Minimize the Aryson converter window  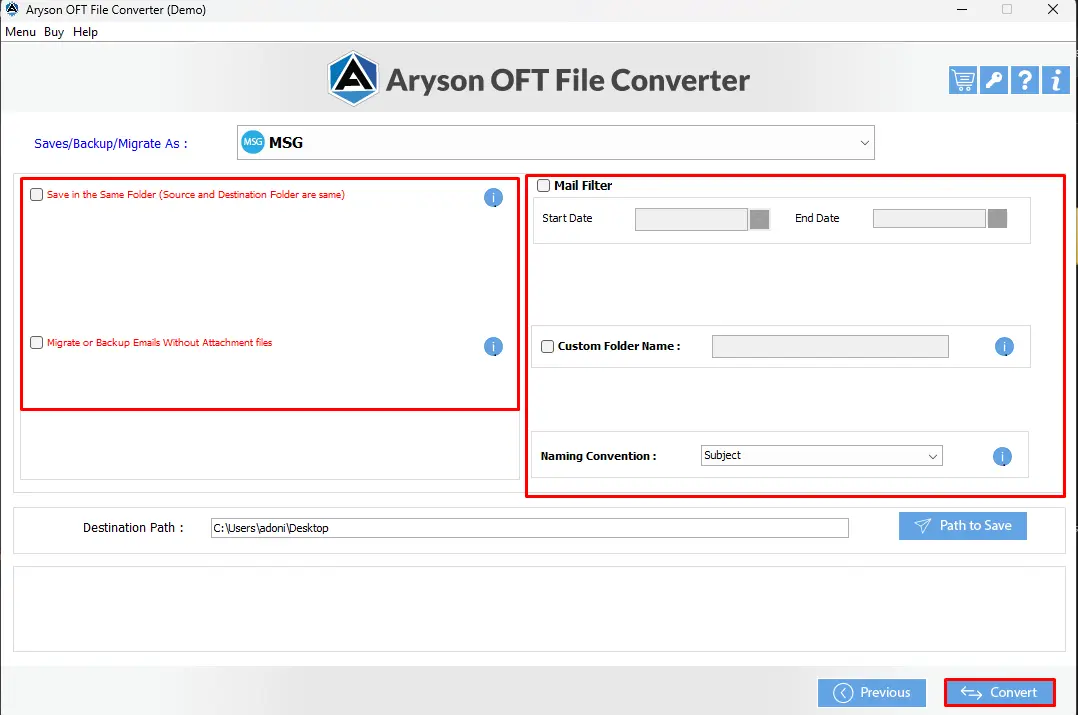962,10
